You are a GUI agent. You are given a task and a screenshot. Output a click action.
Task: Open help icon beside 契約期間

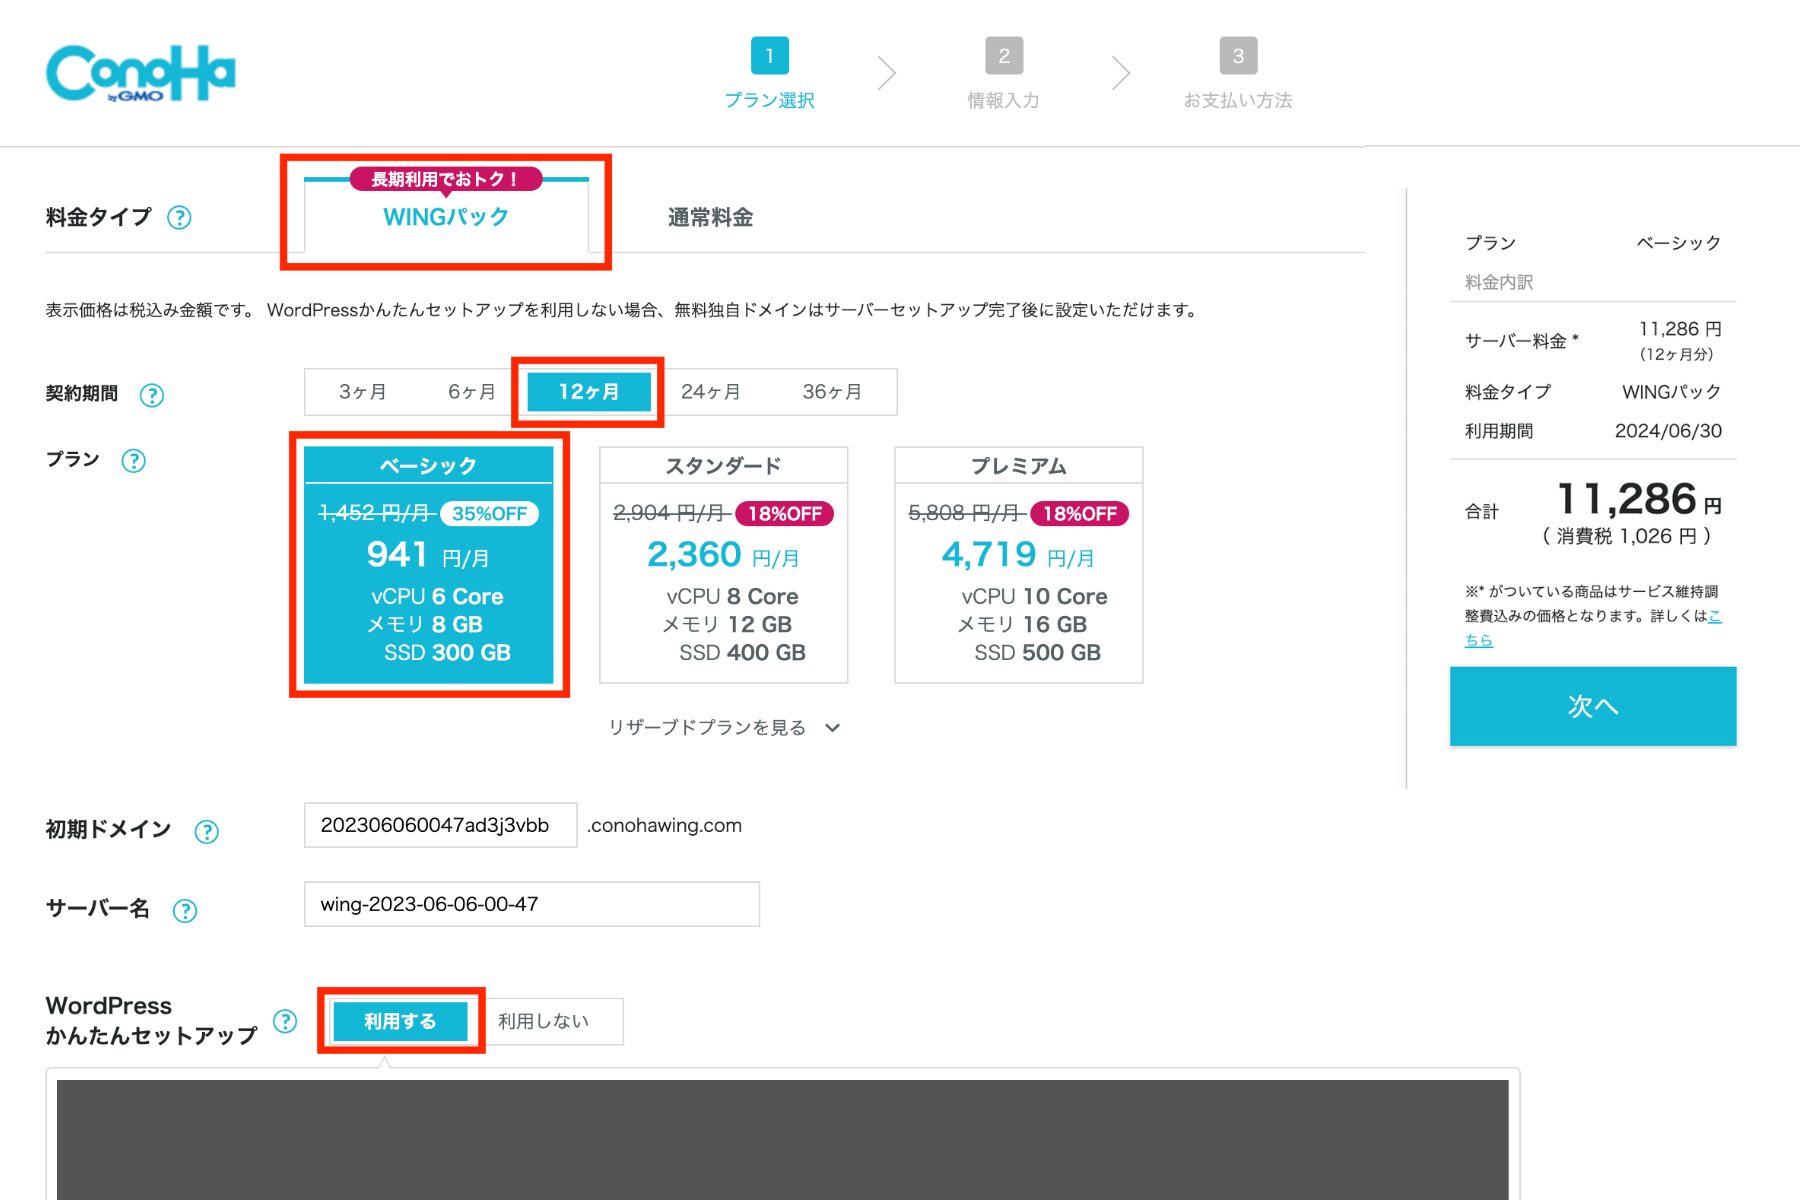pos(152,395)
